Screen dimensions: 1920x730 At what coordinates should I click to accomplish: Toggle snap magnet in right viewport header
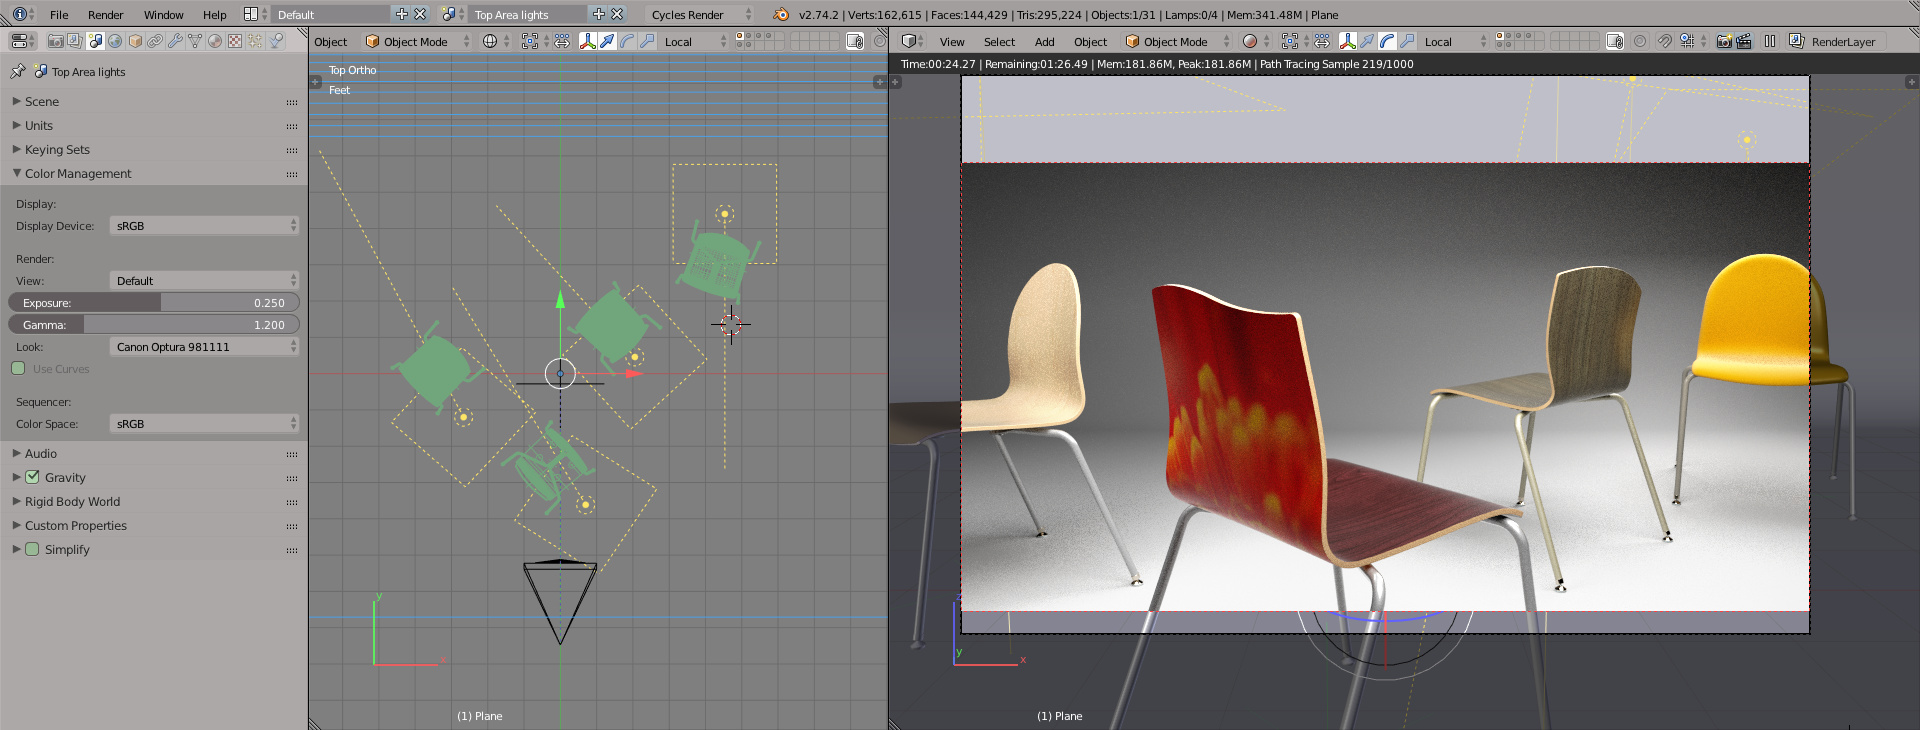1664,41
